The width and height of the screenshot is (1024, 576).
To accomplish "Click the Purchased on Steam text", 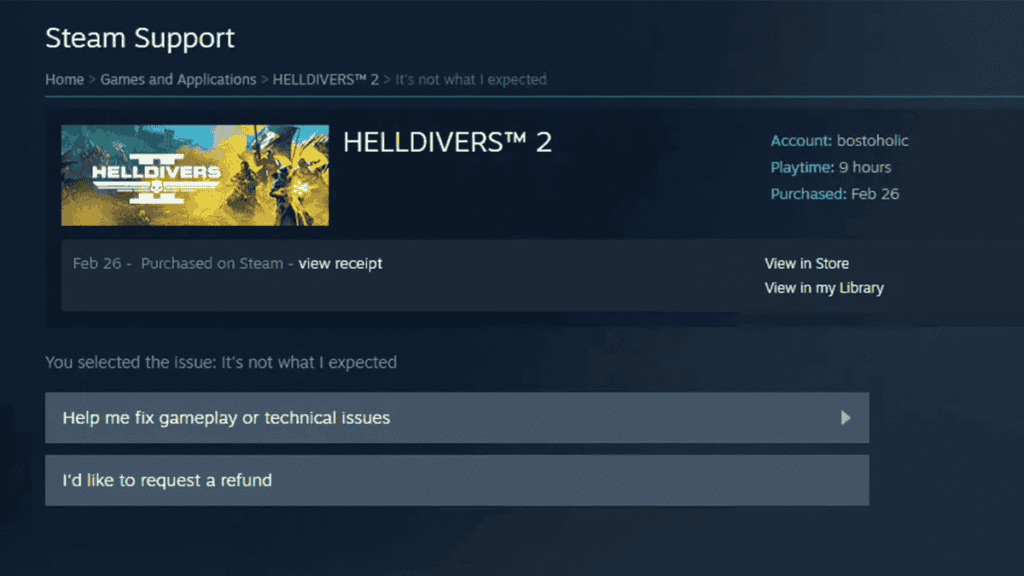I will click(212, 263).
